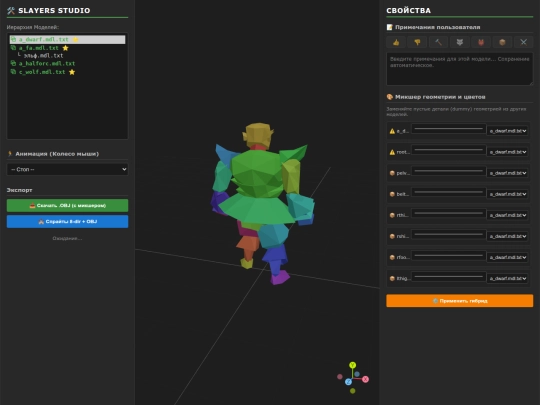This screenshot has width=540, height=405.
Task: Click the Y axis ball on the view gizmo
Action: click(352, 365)
